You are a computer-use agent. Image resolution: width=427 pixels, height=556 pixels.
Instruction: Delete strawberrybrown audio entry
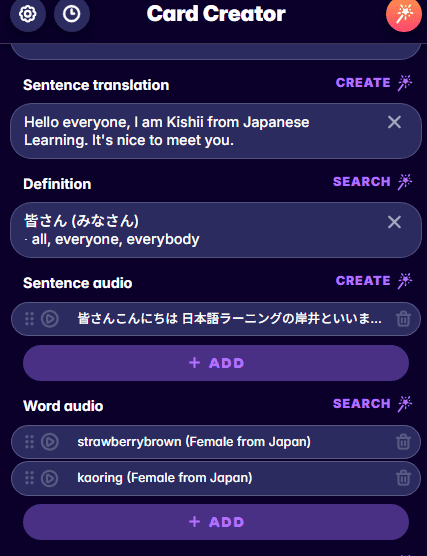[403, 442]
